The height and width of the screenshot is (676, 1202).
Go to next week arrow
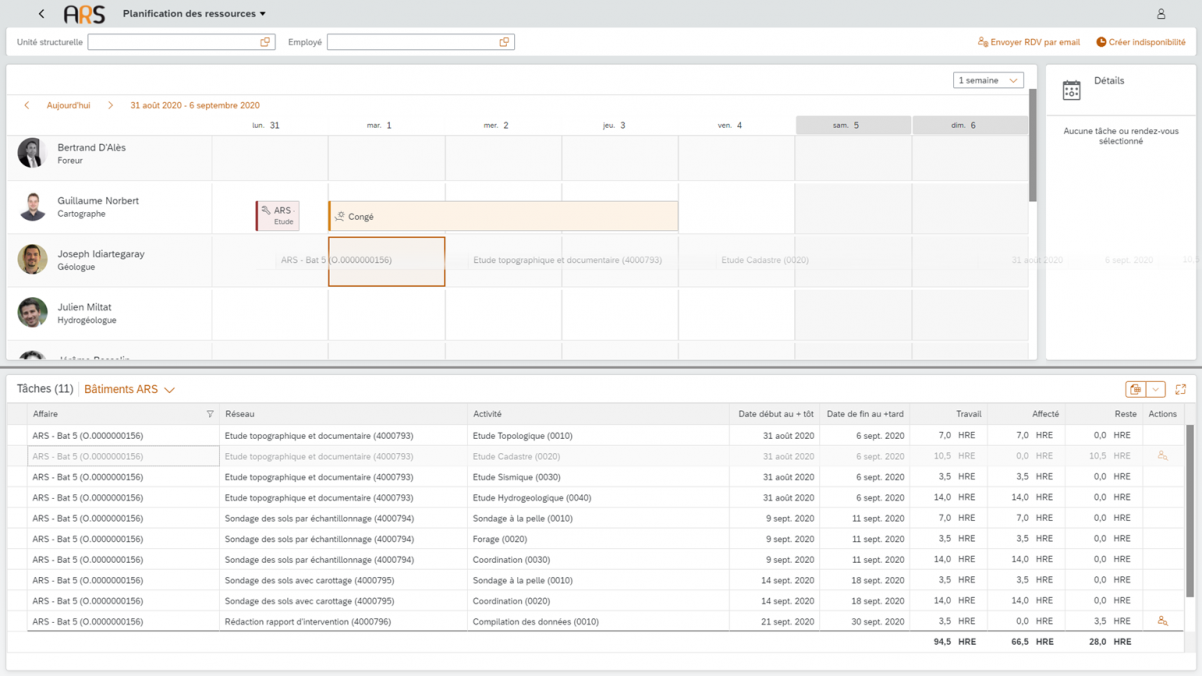click(110, 105)
